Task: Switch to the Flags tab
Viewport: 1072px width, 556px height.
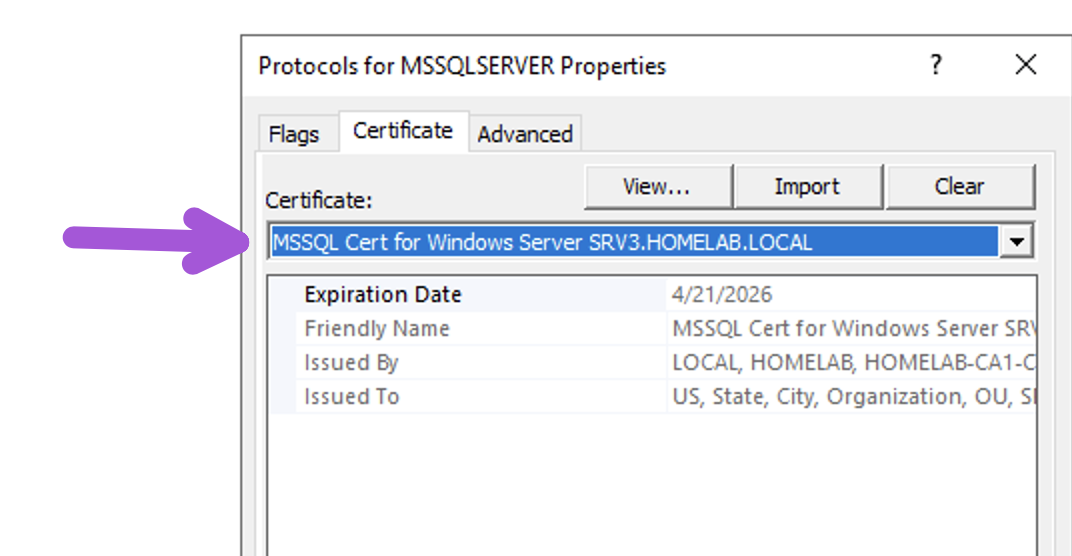Action: click(x=294, y=134)
